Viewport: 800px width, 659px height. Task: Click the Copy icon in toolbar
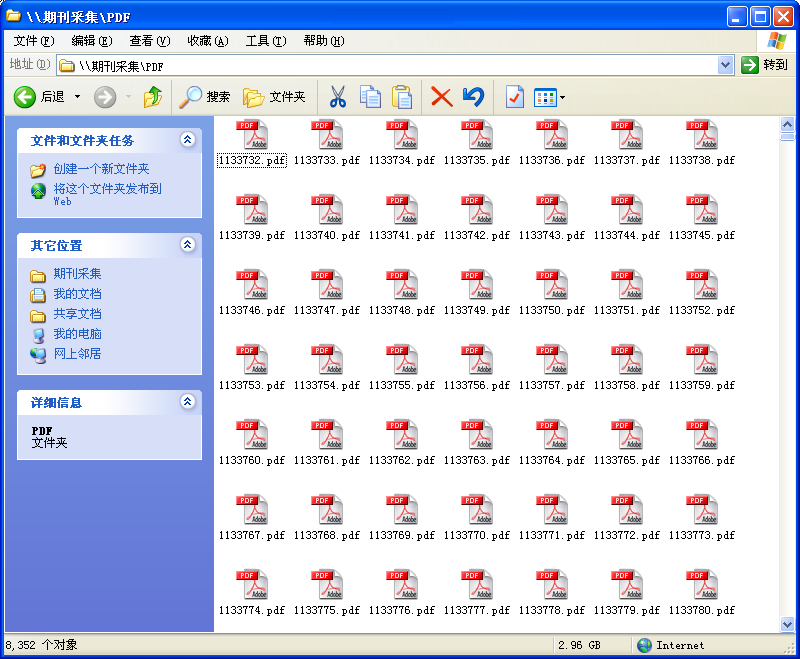(x=370, y=97)
